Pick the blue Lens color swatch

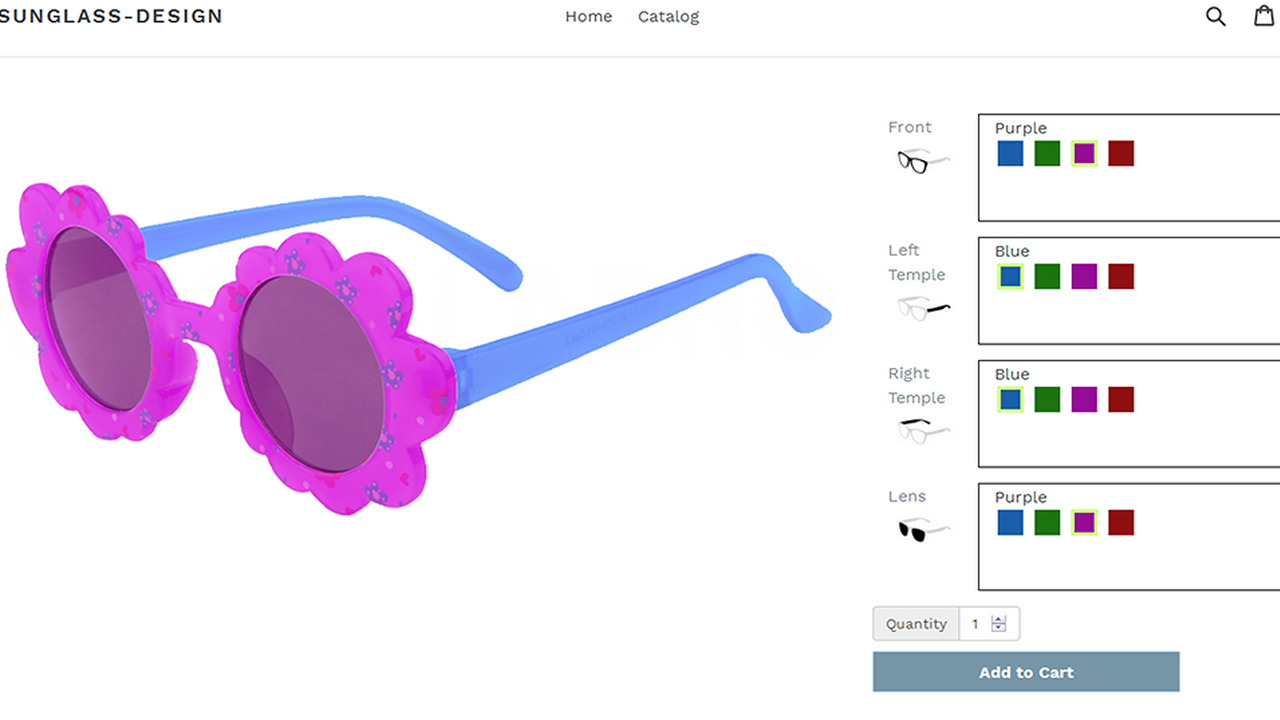pos(1010,522)
